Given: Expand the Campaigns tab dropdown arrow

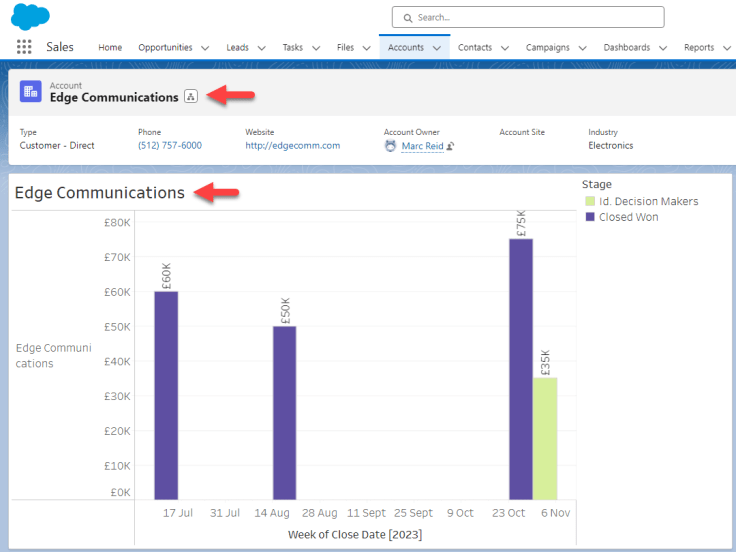Looking at the screenshot, I should (582, 48).
